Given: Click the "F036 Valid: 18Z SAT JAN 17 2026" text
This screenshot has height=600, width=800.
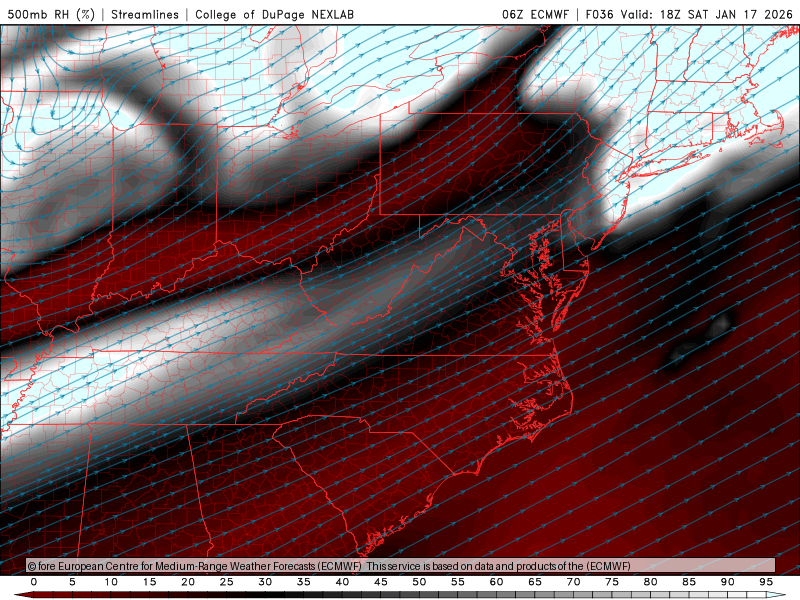Looking at the screenshot, I should (689, 14).
